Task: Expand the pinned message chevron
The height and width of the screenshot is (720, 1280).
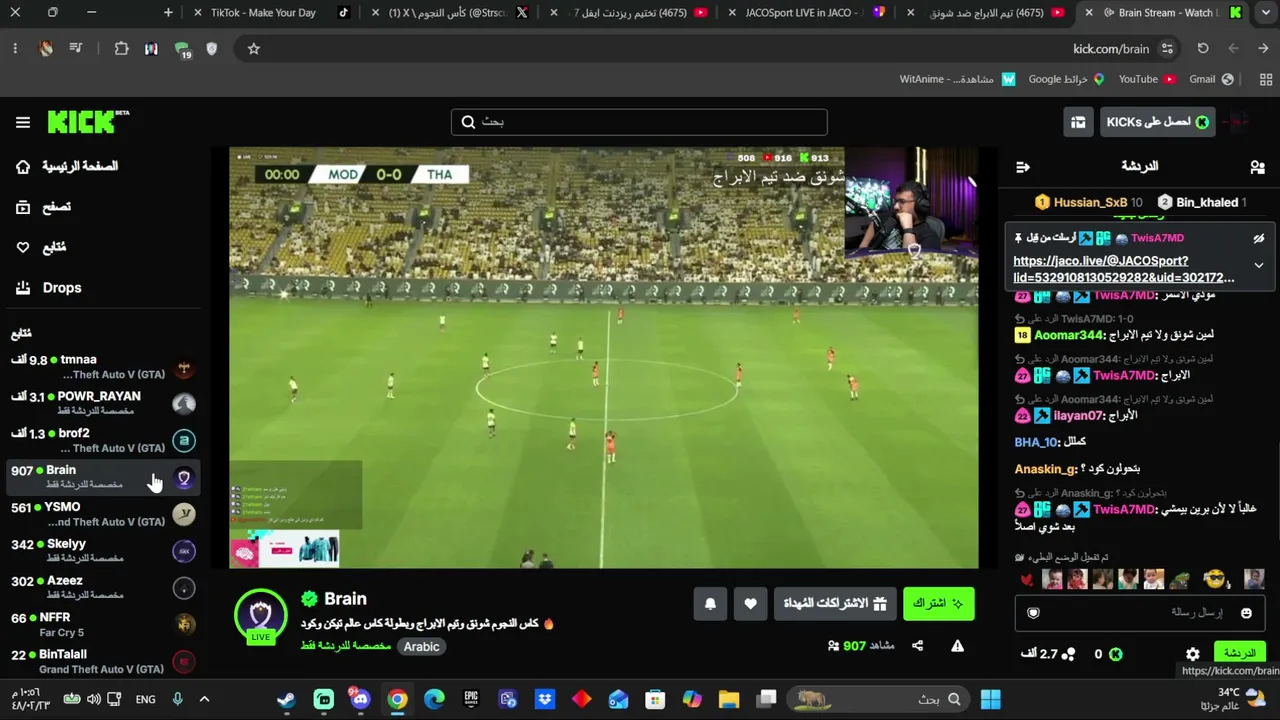Action: click(x=1259, y=266)
